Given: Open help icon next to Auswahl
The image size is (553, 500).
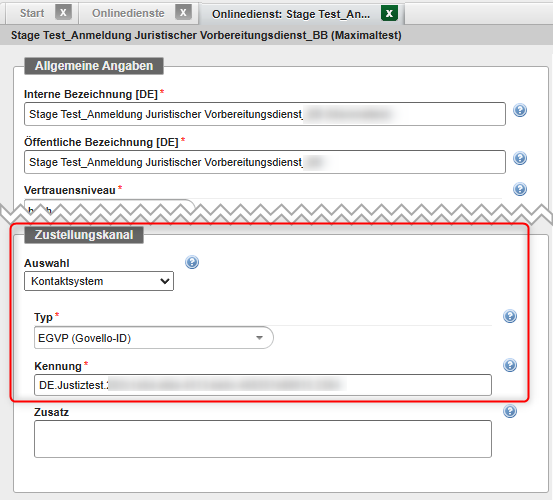Looking at the screenshot, I should tap(192, 262).
